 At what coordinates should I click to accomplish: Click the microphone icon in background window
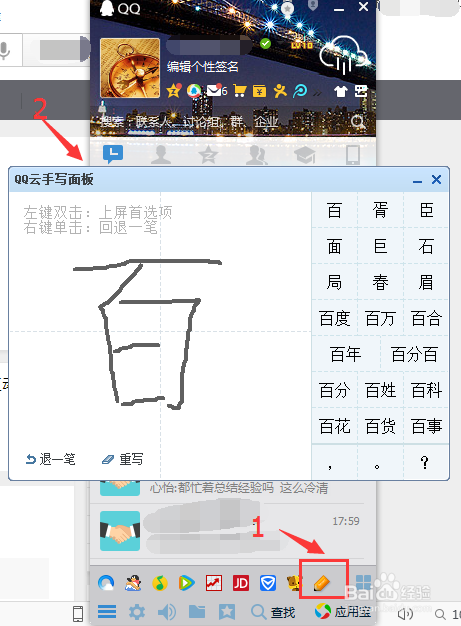point(5,51)
